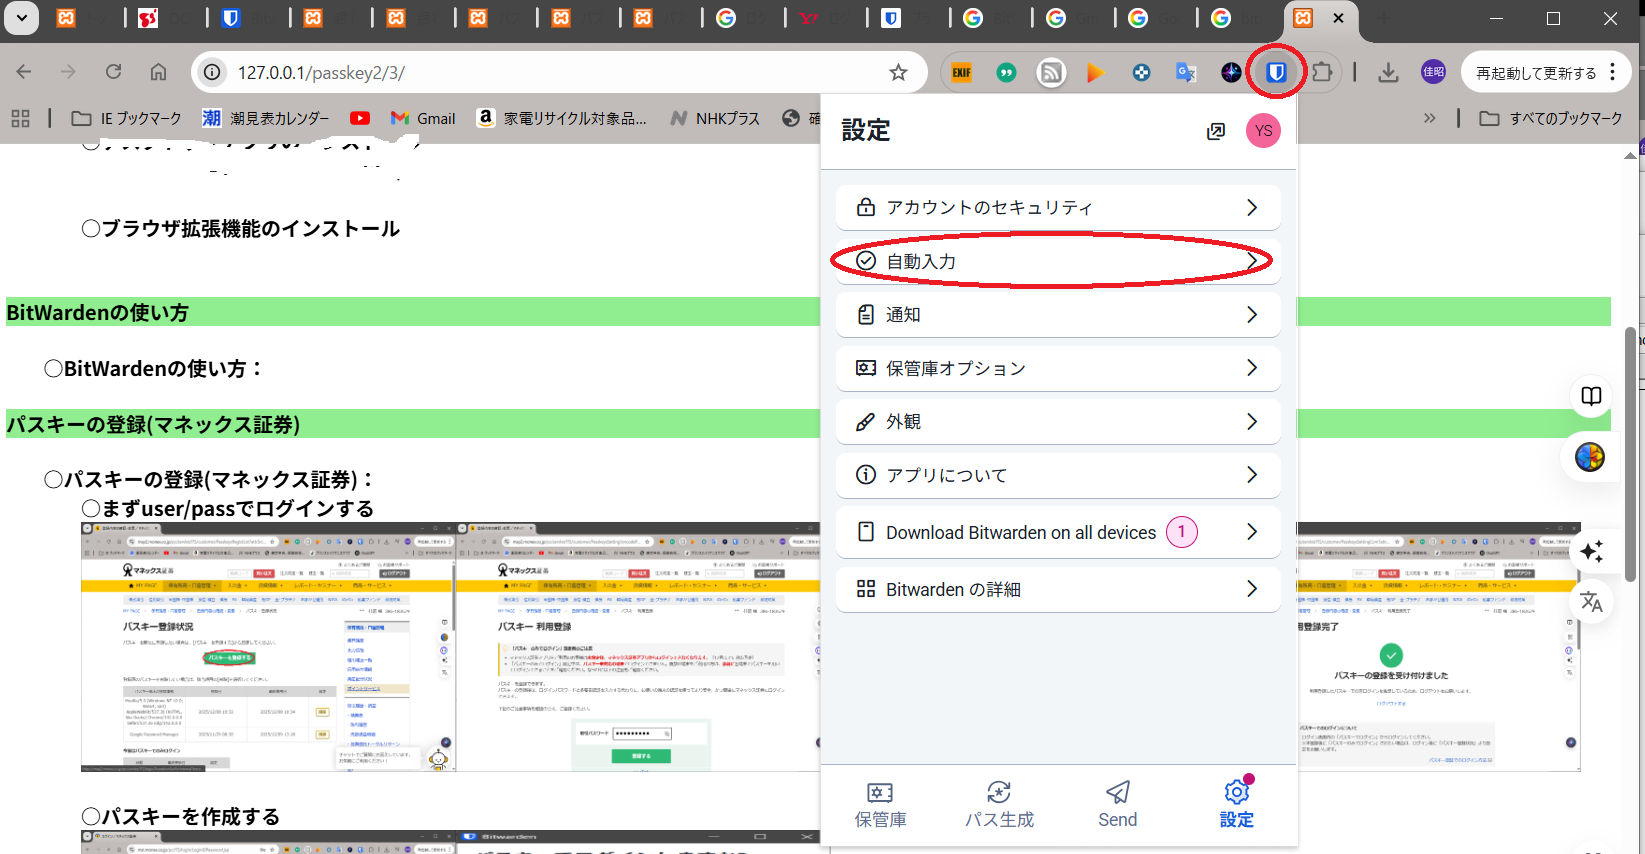This screenshot has width=1645, height=854.
Task: Open Chrome extensions puzzle icon
Action: click(1322, 72)
